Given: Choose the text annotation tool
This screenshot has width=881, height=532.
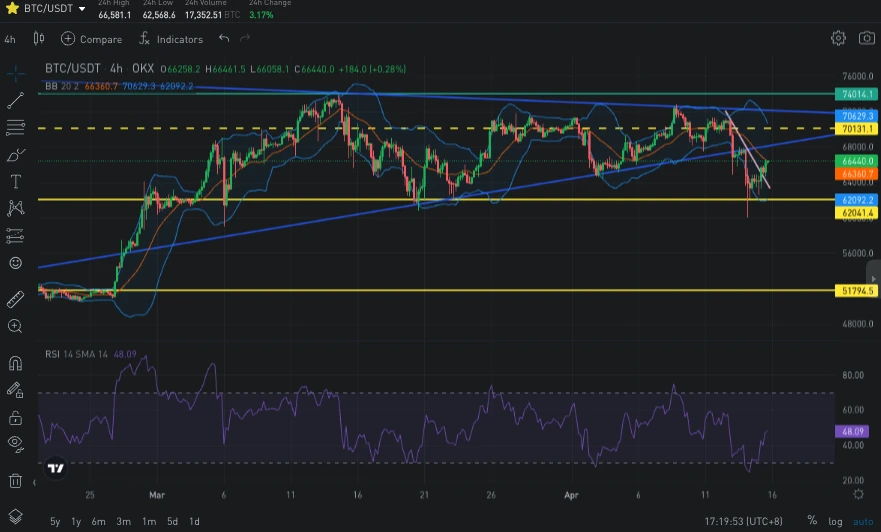Looking at the screenshot, I should point(15,181).
